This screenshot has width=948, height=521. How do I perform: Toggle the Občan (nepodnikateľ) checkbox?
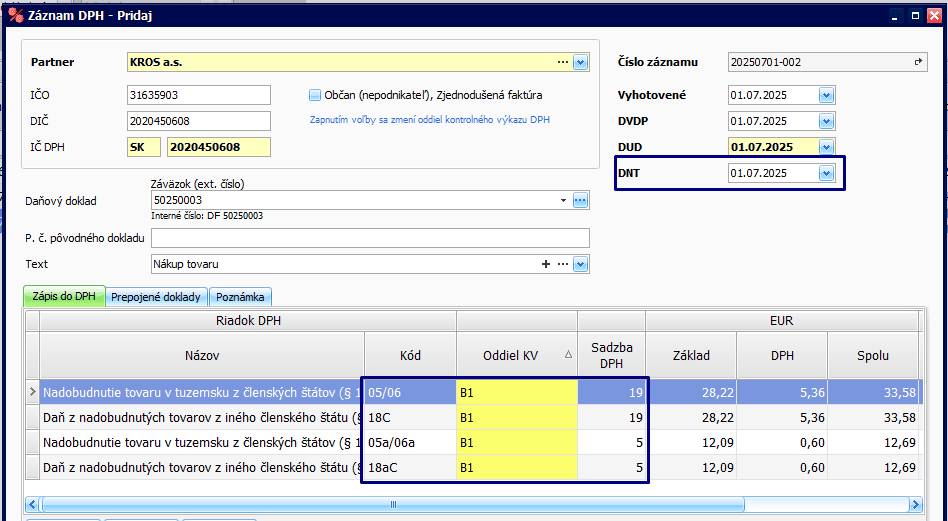315,95
